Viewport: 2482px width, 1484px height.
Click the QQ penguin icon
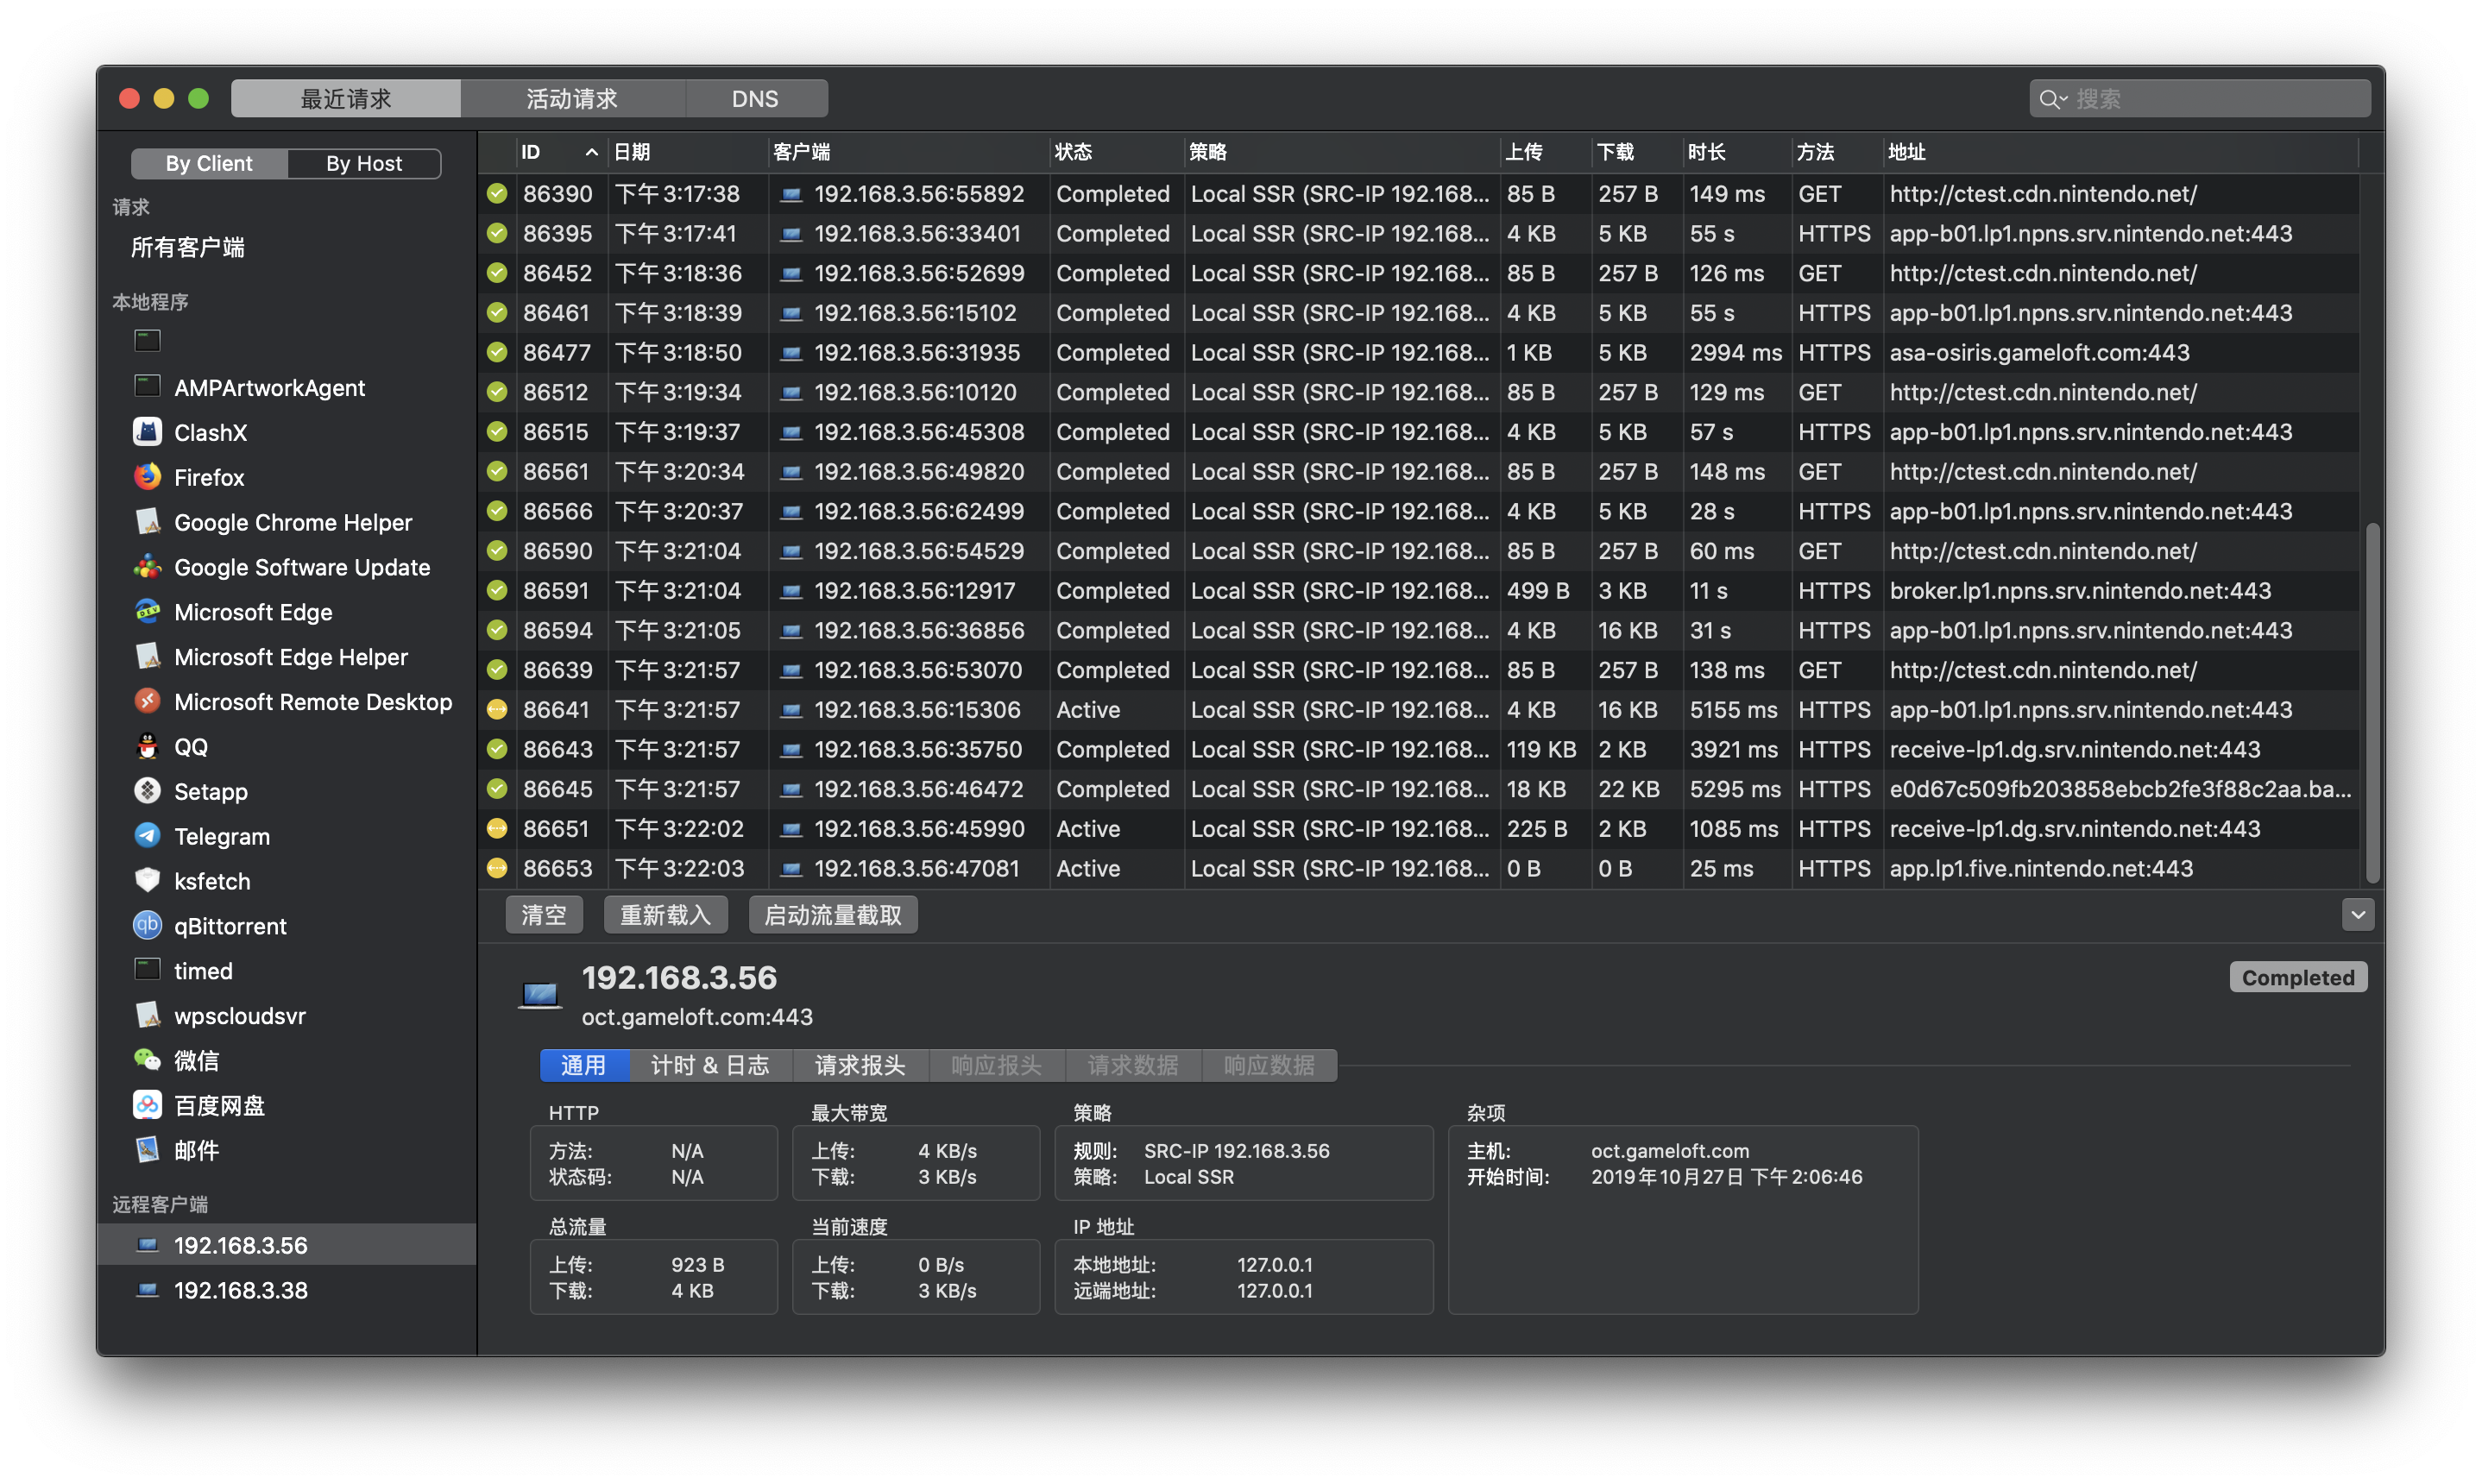(x=148, y=747)
